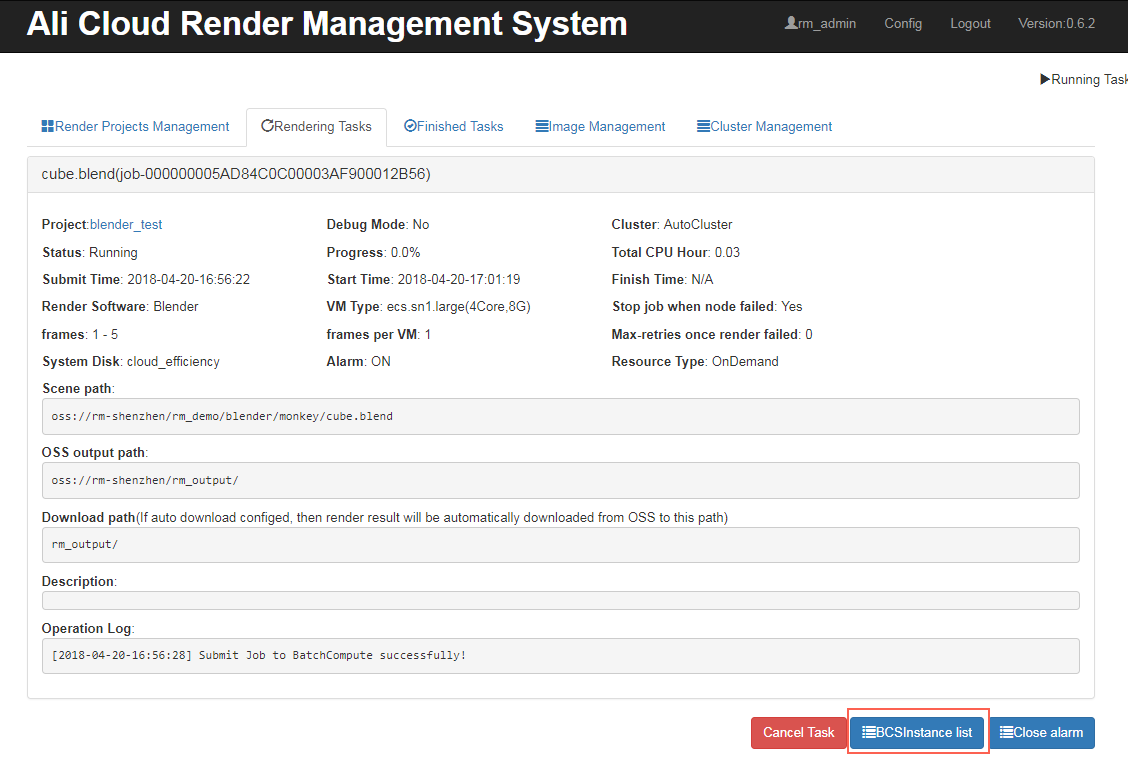Click the Version:0.6.2 label
1128x766 pixels.
click(1056, 23)
